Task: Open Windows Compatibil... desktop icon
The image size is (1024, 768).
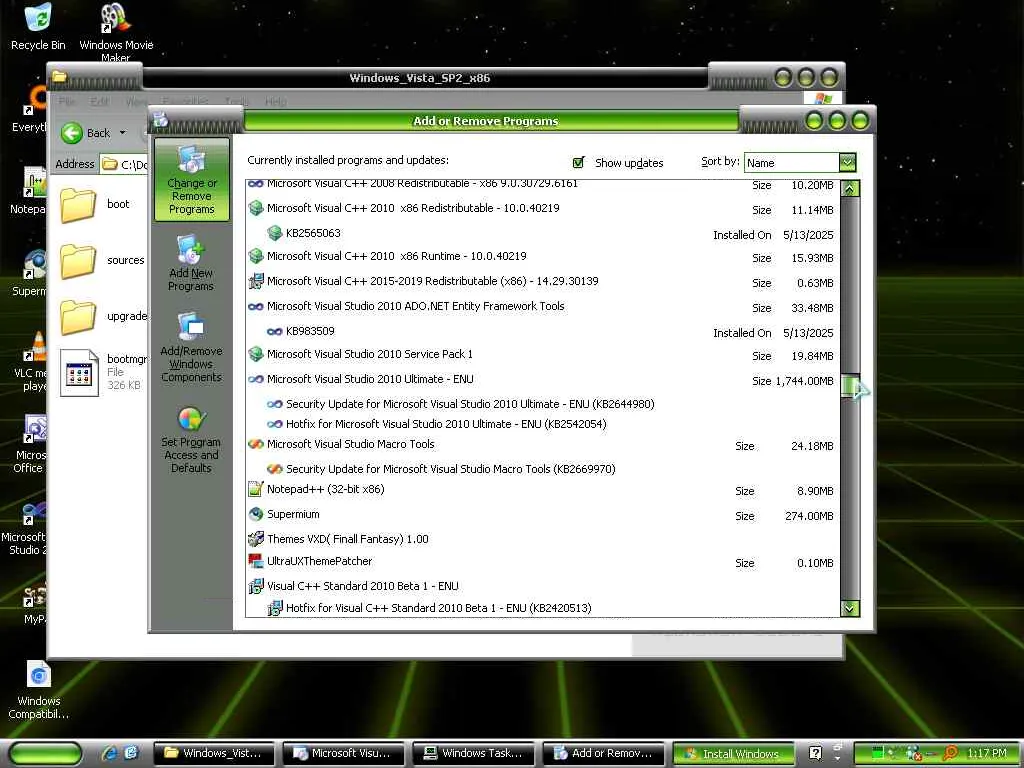Action: pyautogui.click(x=39, y=689)
